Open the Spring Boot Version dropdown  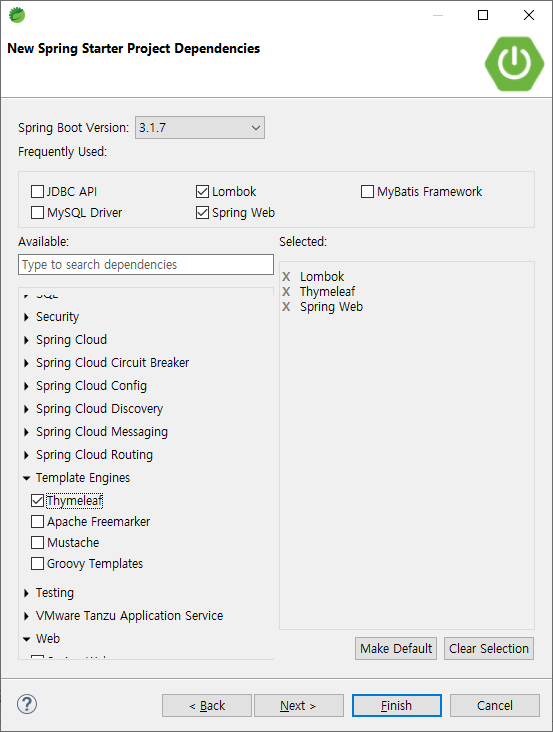pos(200,127)
